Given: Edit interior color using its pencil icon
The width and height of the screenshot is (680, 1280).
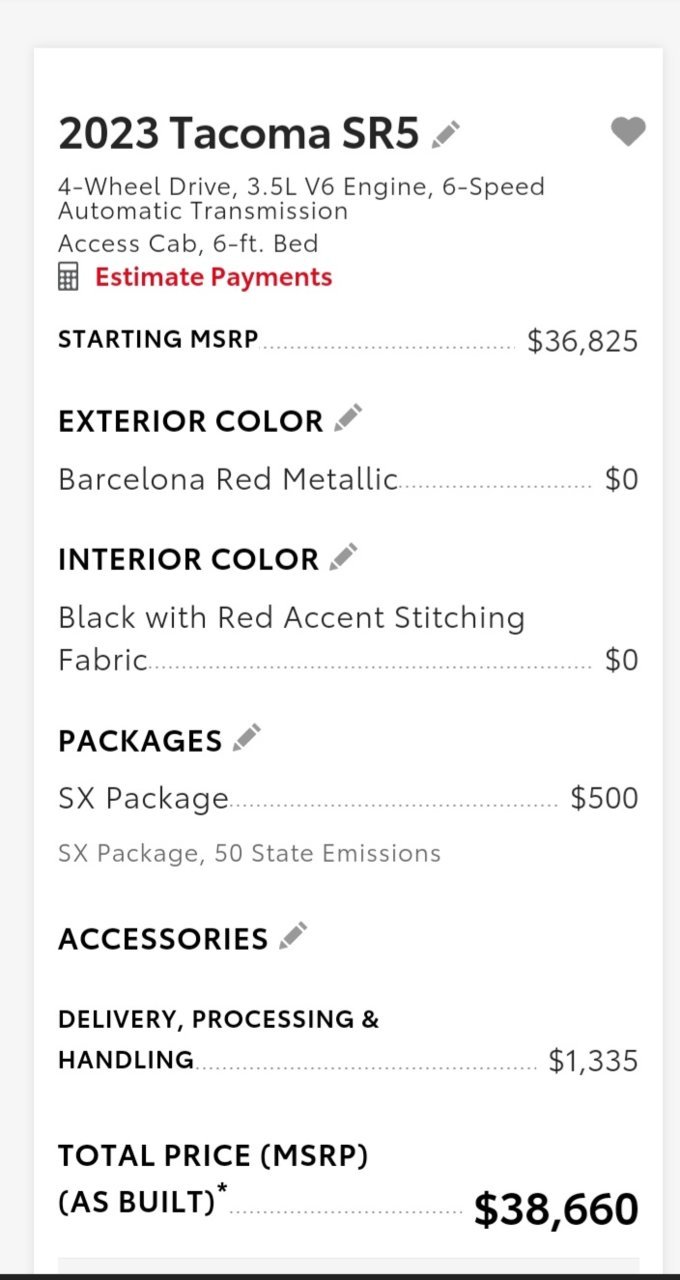Looking at the screenshot, I should [344, 557].
